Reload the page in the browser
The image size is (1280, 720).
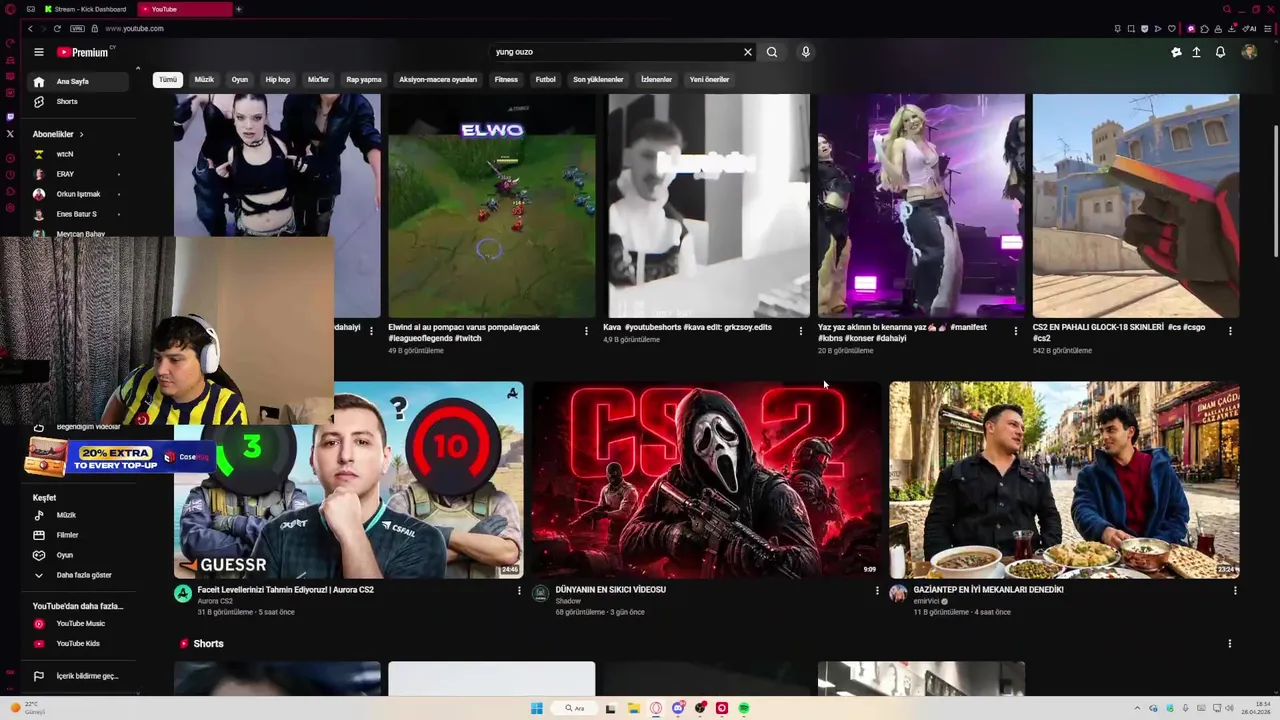tap(57, 29)
